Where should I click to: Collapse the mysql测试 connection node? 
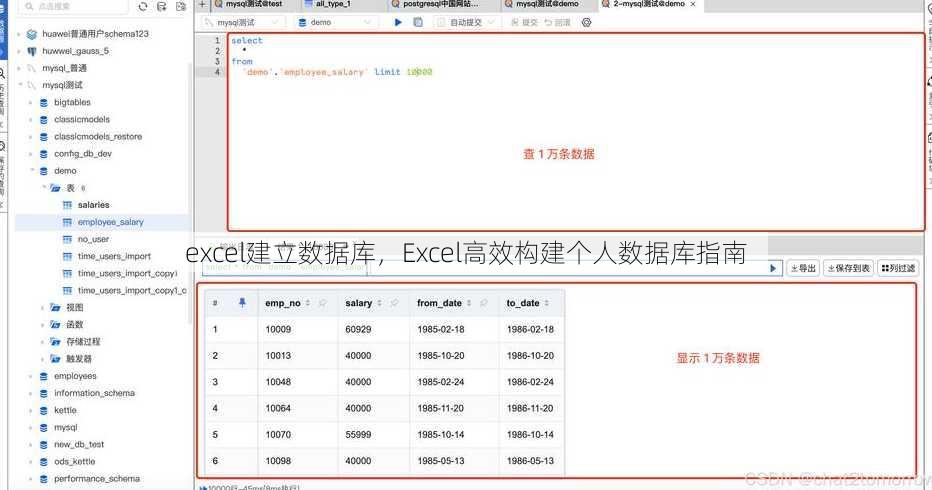[20, 85]
